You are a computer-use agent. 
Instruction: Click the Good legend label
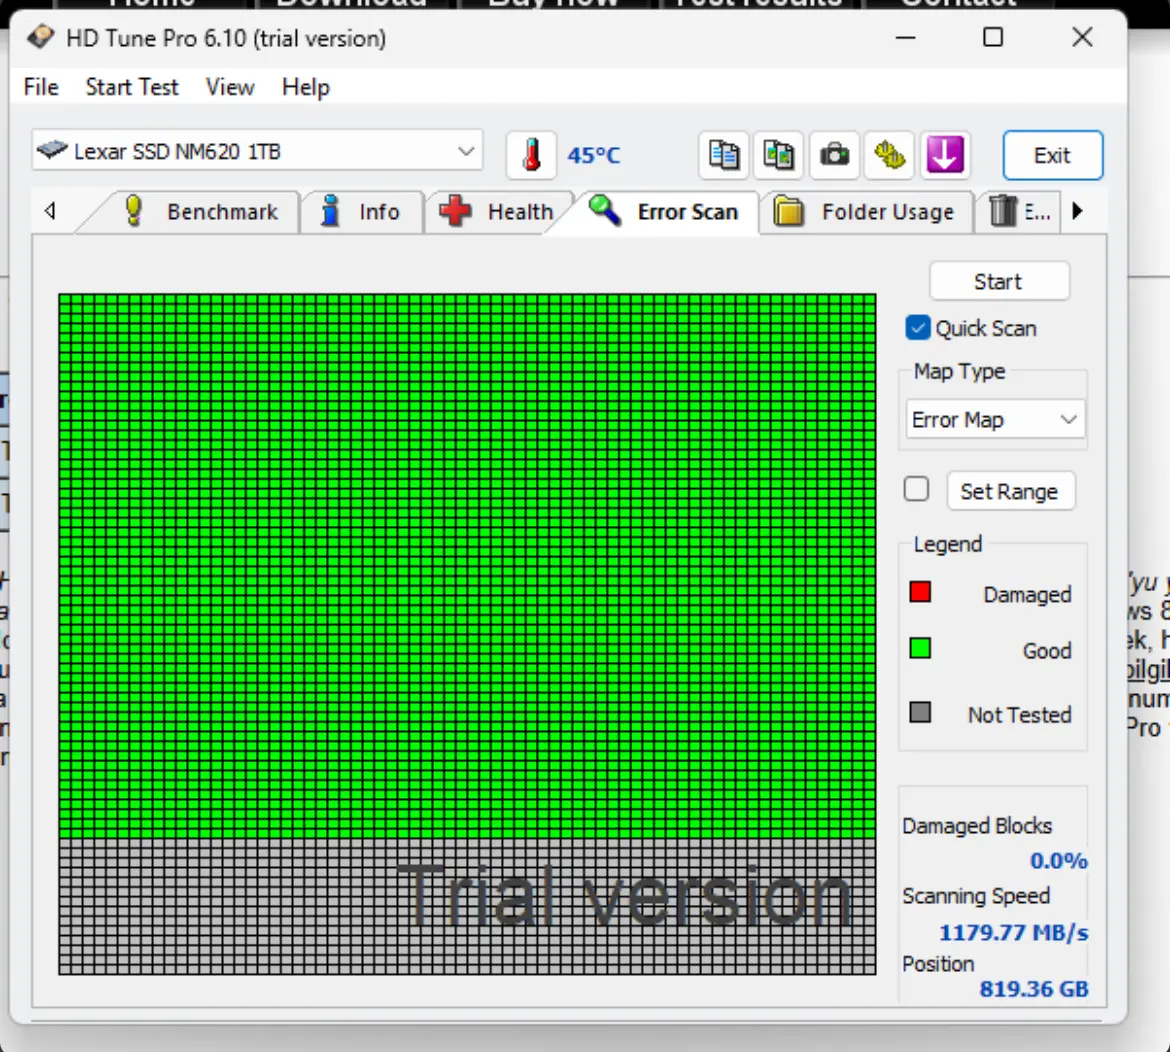tap(1047, 651)
